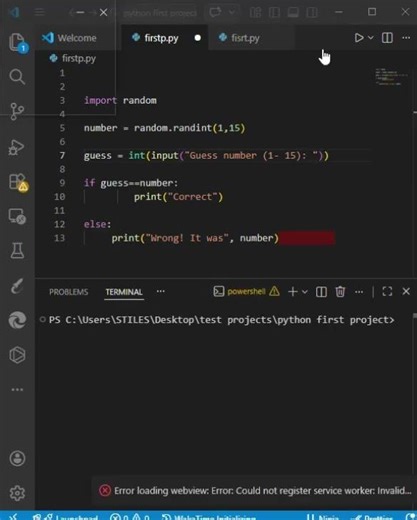The height and width of the screenshot is (520, 417).
Task: Open the Copilot chat icon in title bar
Action: pyautogui.click(x=215, y=13)
